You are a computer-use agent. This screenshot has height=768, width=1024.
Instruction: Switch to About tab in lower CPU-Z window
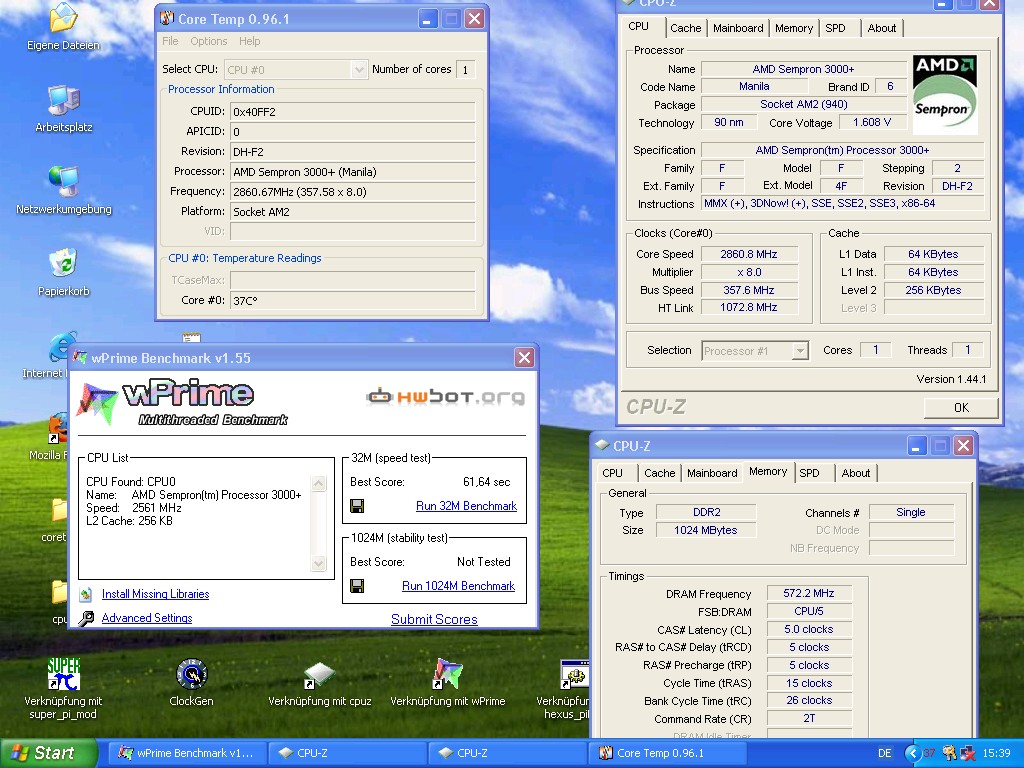(x=856, y=473)
